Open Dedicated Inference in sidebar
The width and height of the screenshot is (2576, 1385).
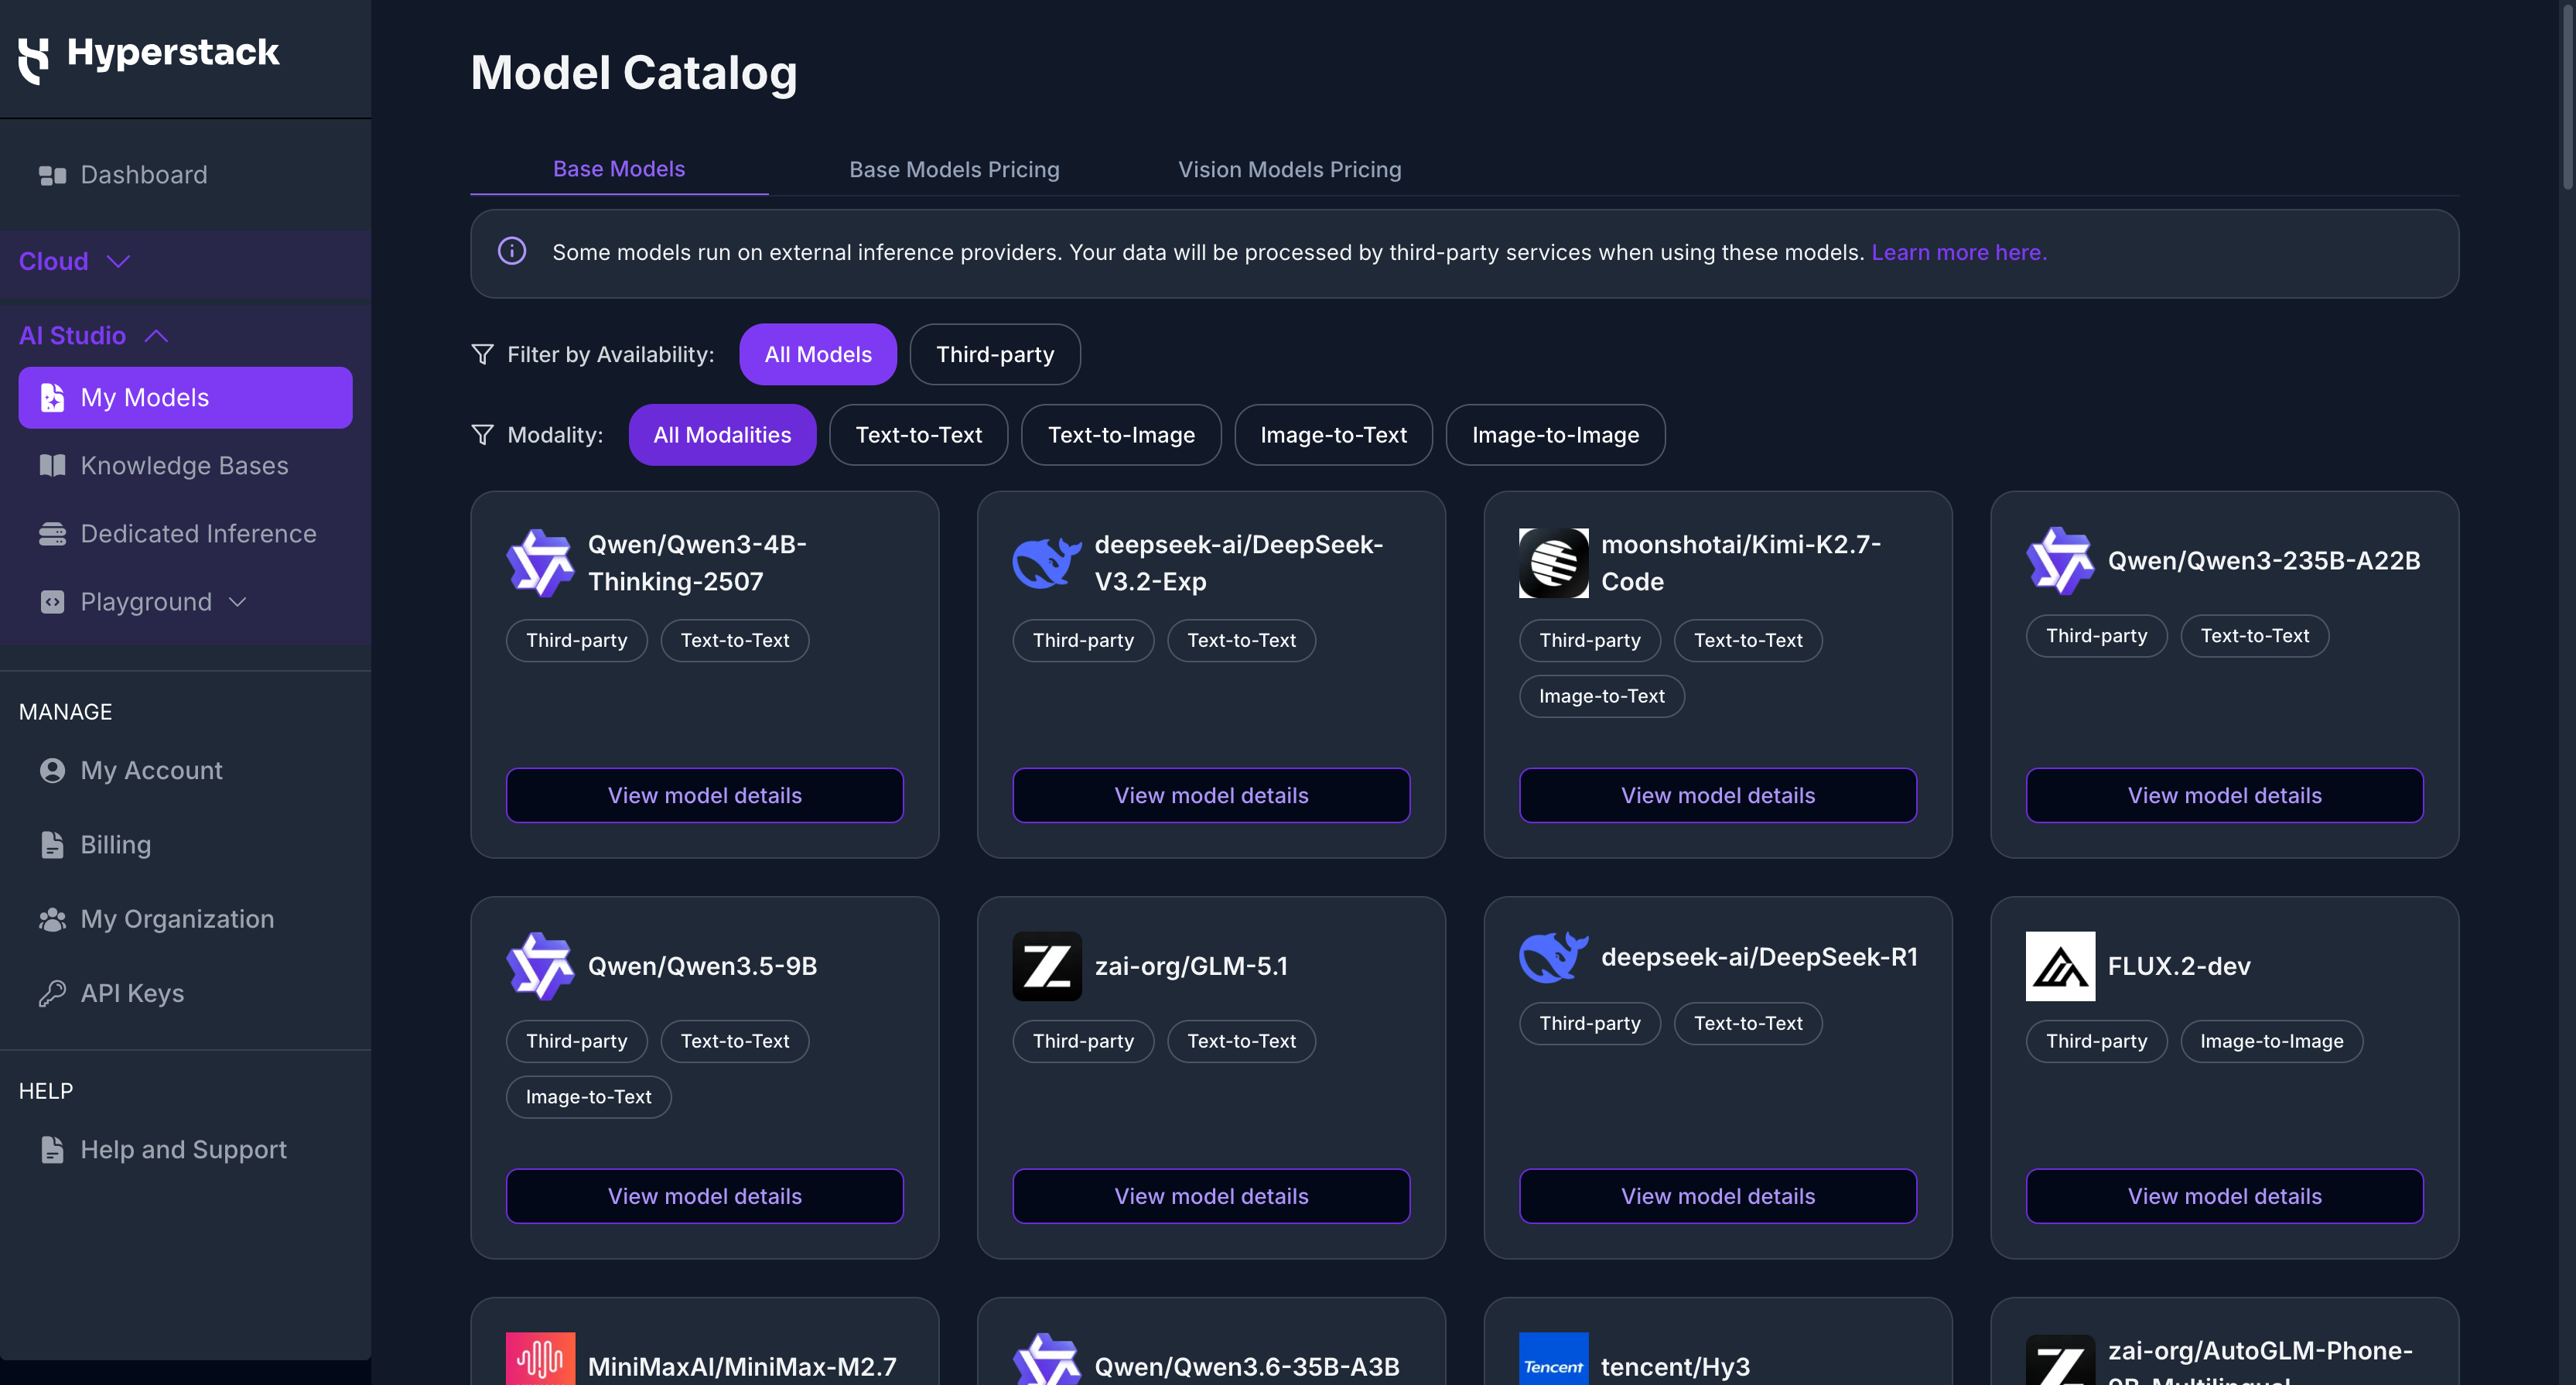click(185, 534)
